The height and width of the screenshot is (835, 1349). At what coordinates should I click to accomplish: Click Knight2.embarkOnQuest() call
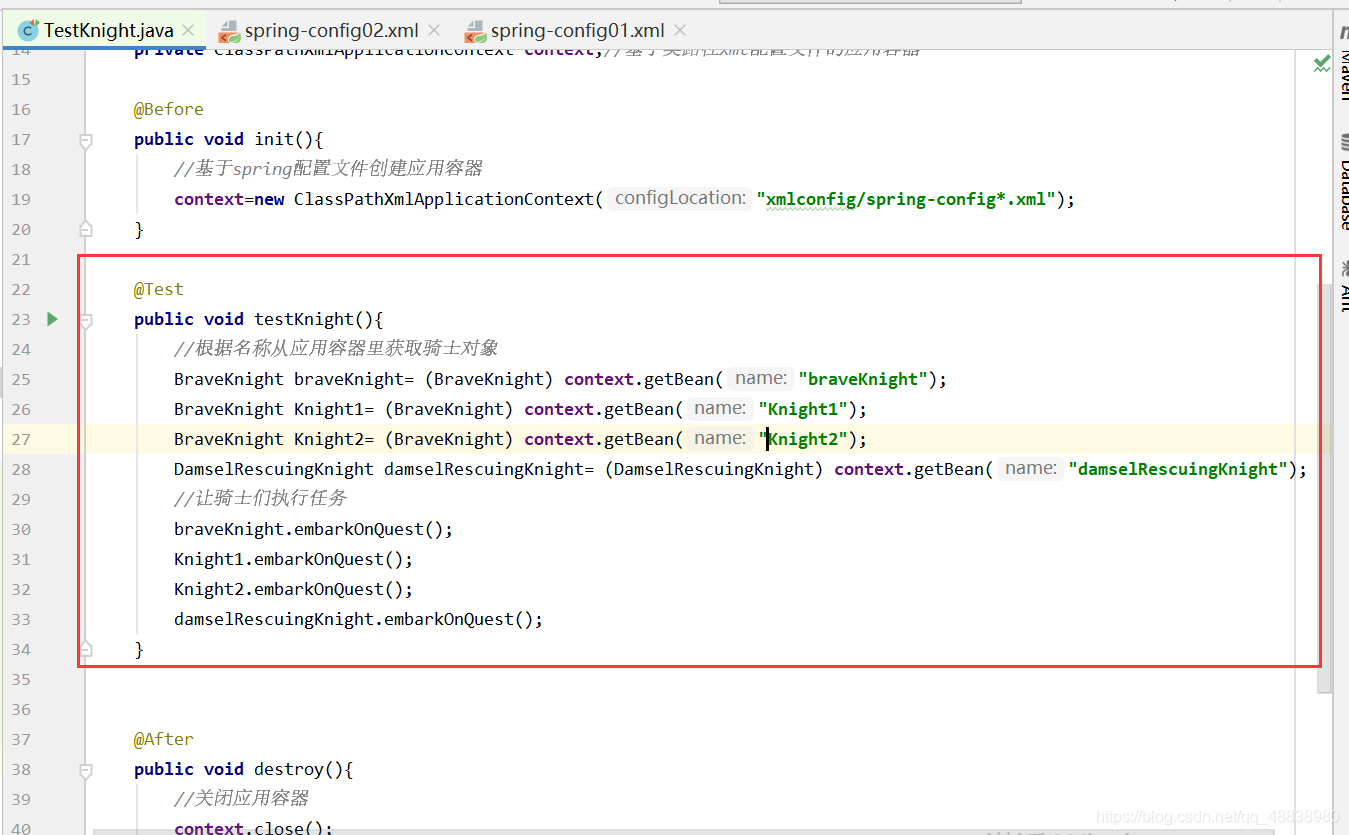point(293,589)
